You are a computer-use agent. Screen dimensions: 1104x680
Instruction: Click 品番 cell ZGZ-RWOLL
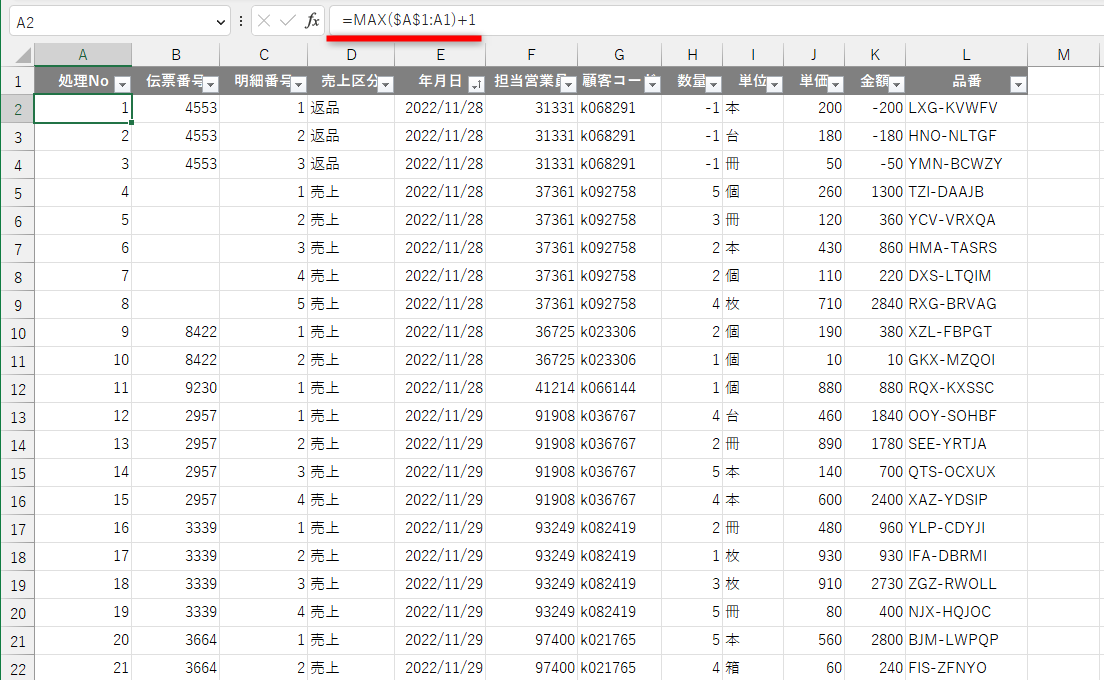(x=966, y=584)
